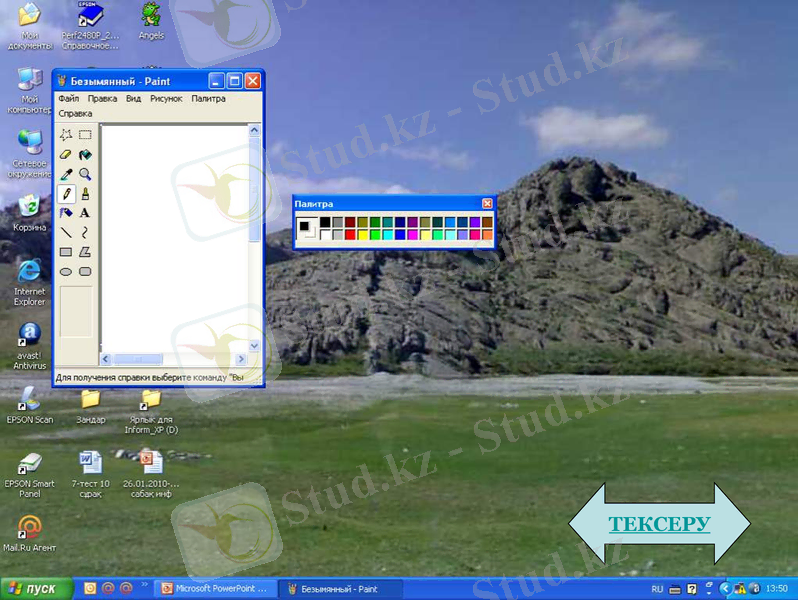Image resolution: width=798 pixels, height=600 pixels.
Task: Select the Polygon shape tool
Action: (85, 252)
